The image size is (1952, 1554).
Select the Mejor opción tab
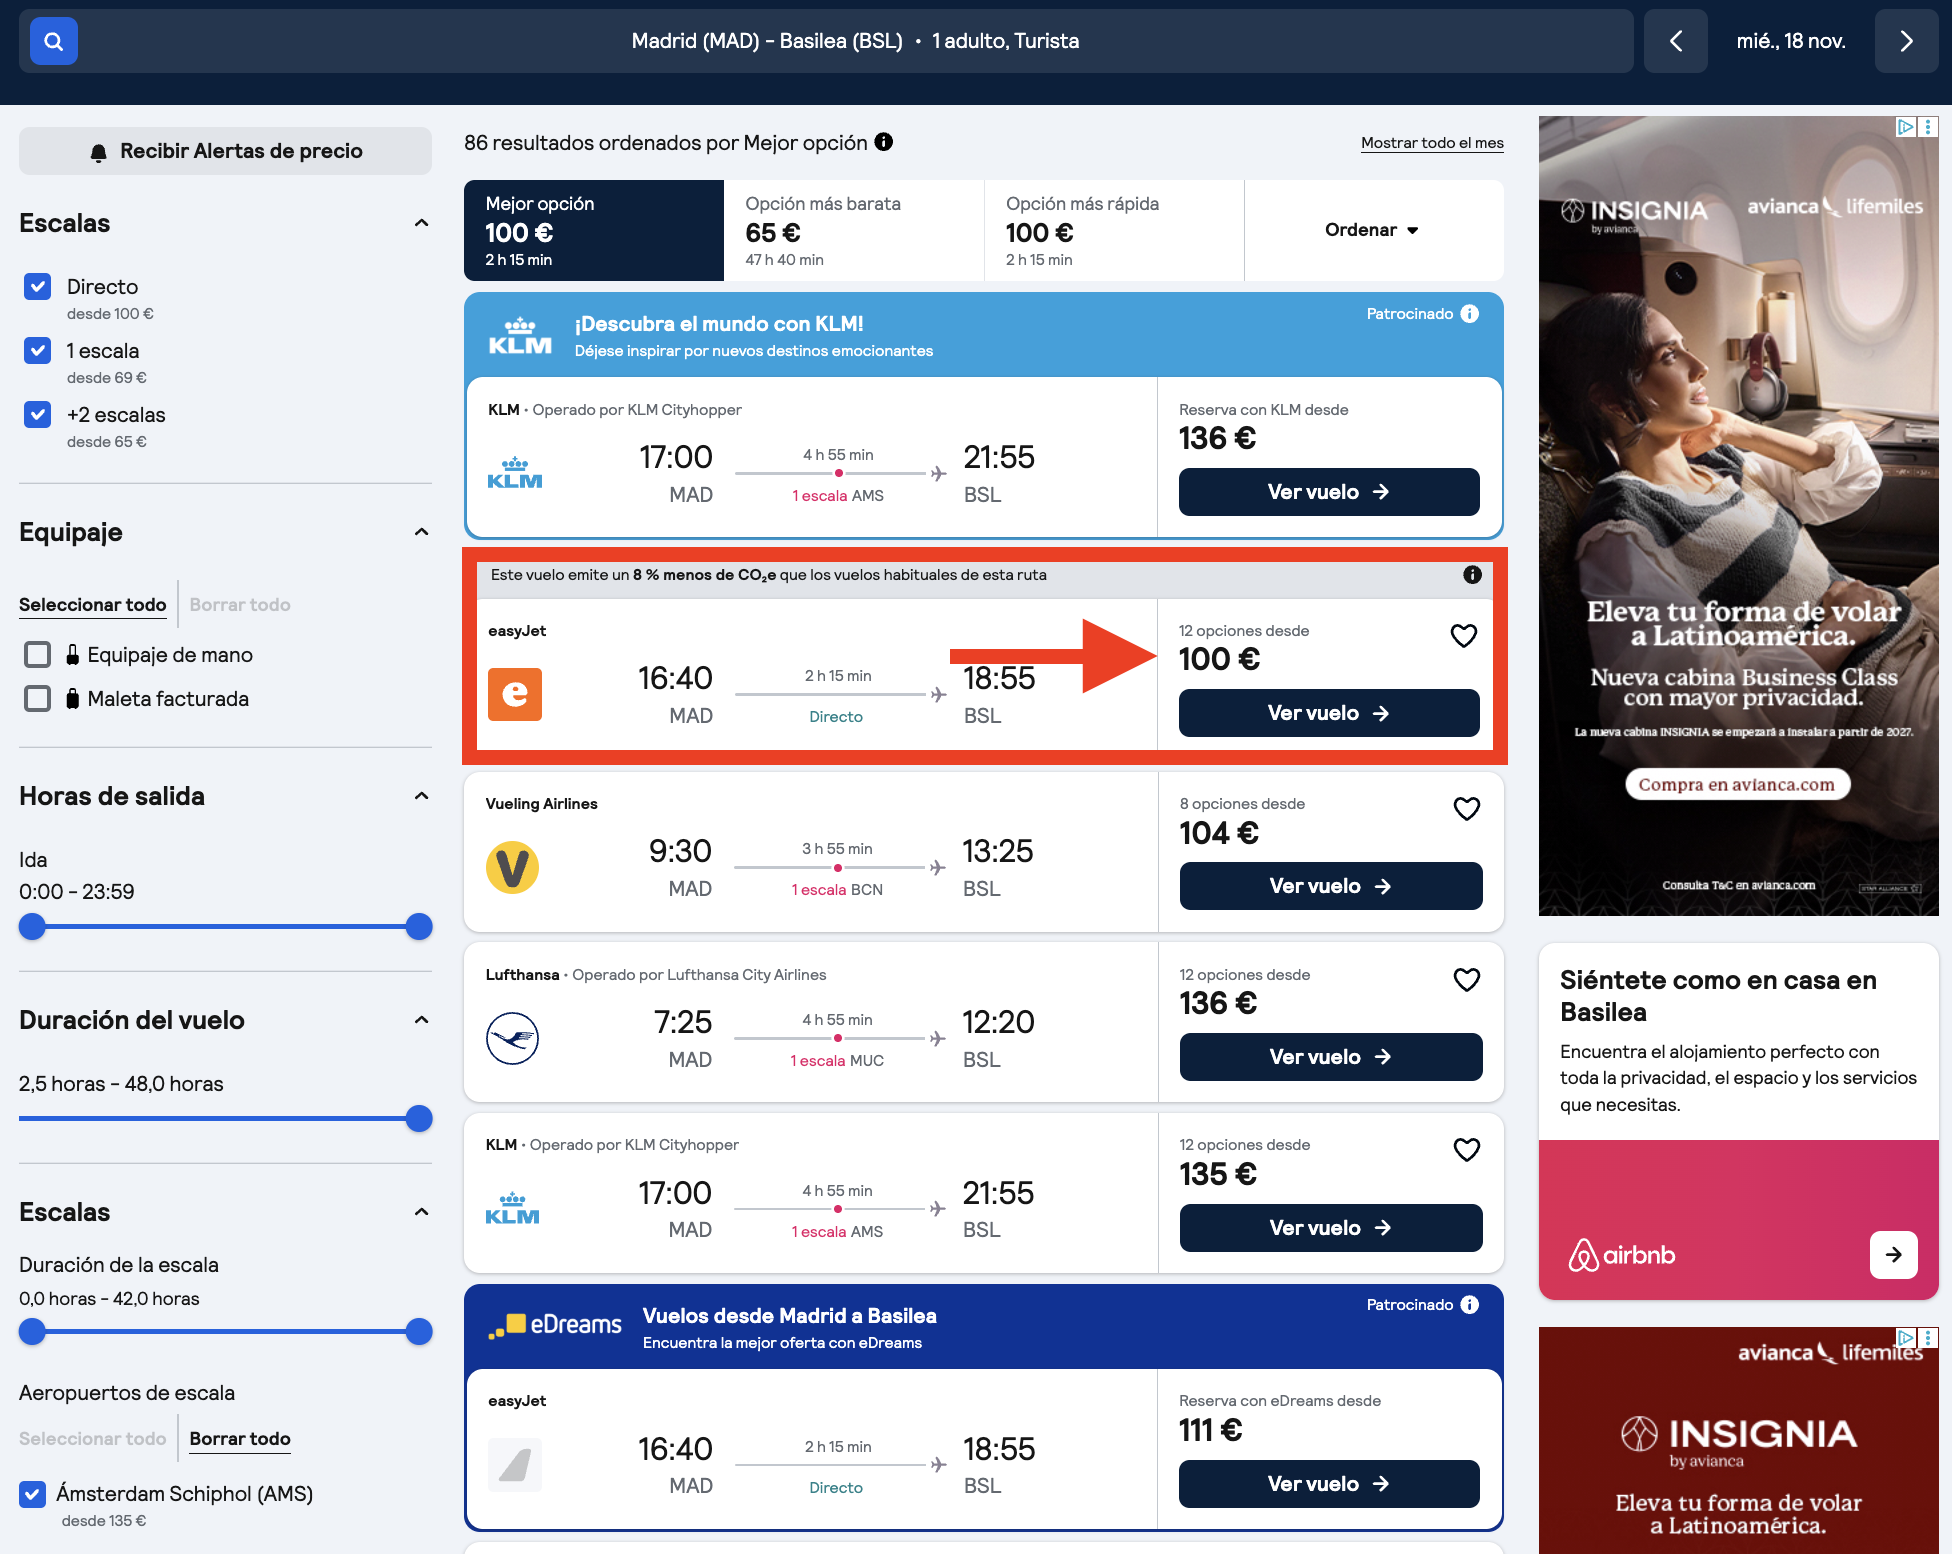(594, 230)
